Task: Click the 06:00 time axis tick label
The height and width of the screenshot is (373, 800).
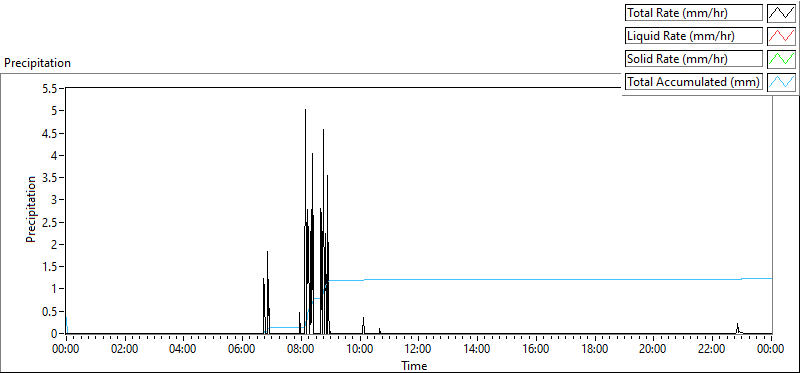Action: coord(242,350)
